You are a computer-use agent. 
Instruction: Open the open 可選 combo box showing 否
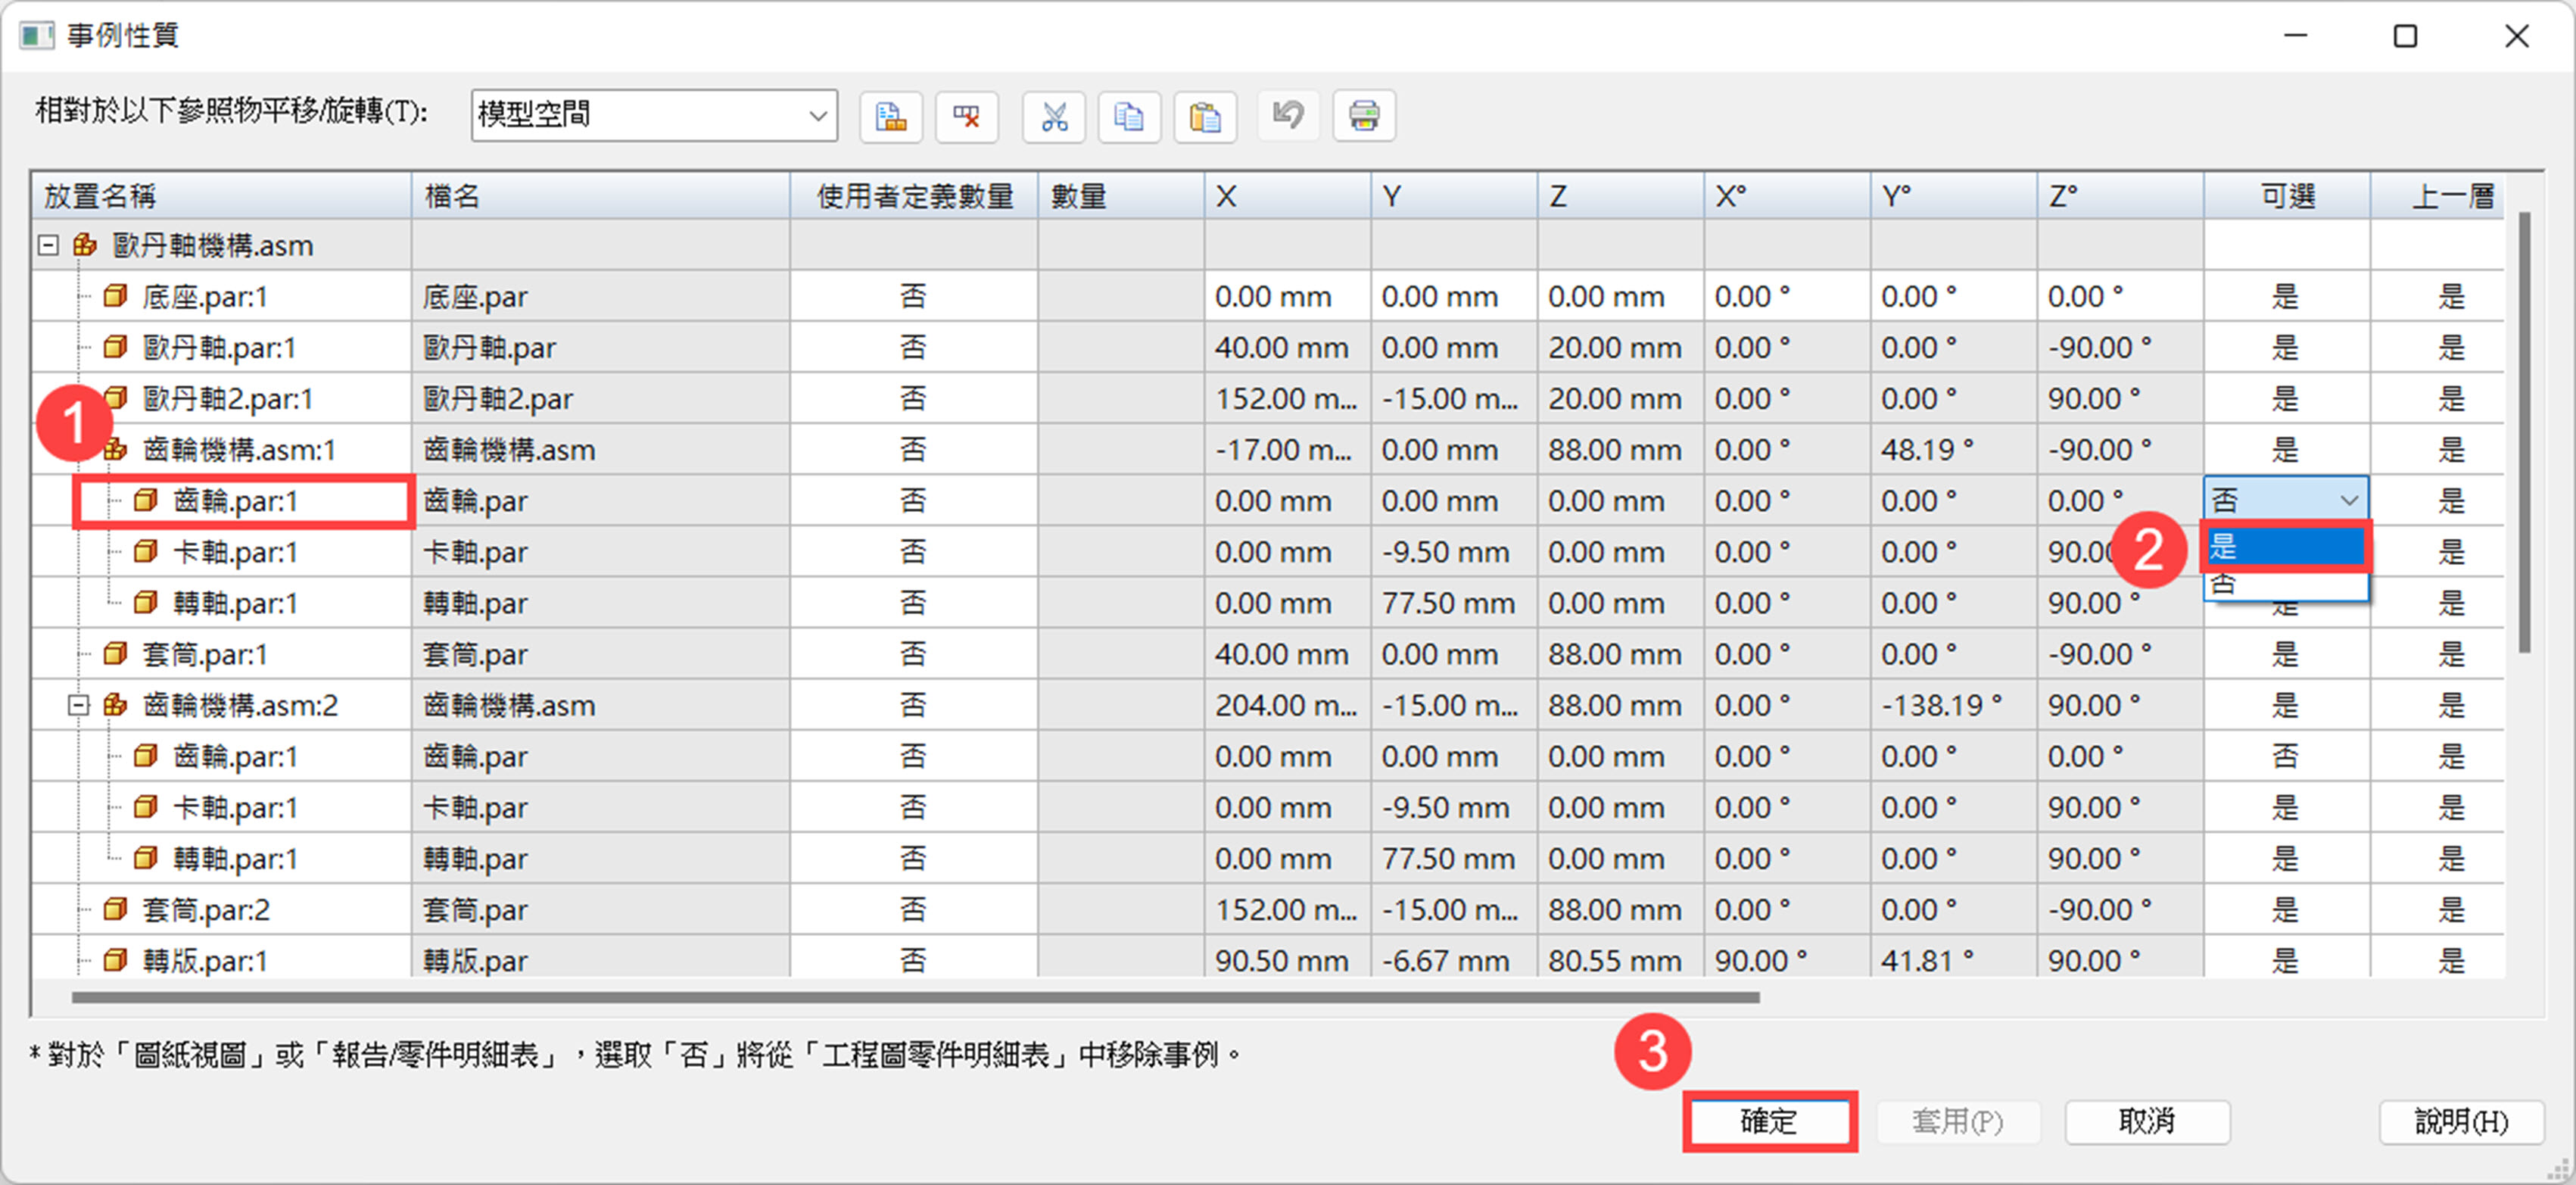click(x=2286, y=499)
